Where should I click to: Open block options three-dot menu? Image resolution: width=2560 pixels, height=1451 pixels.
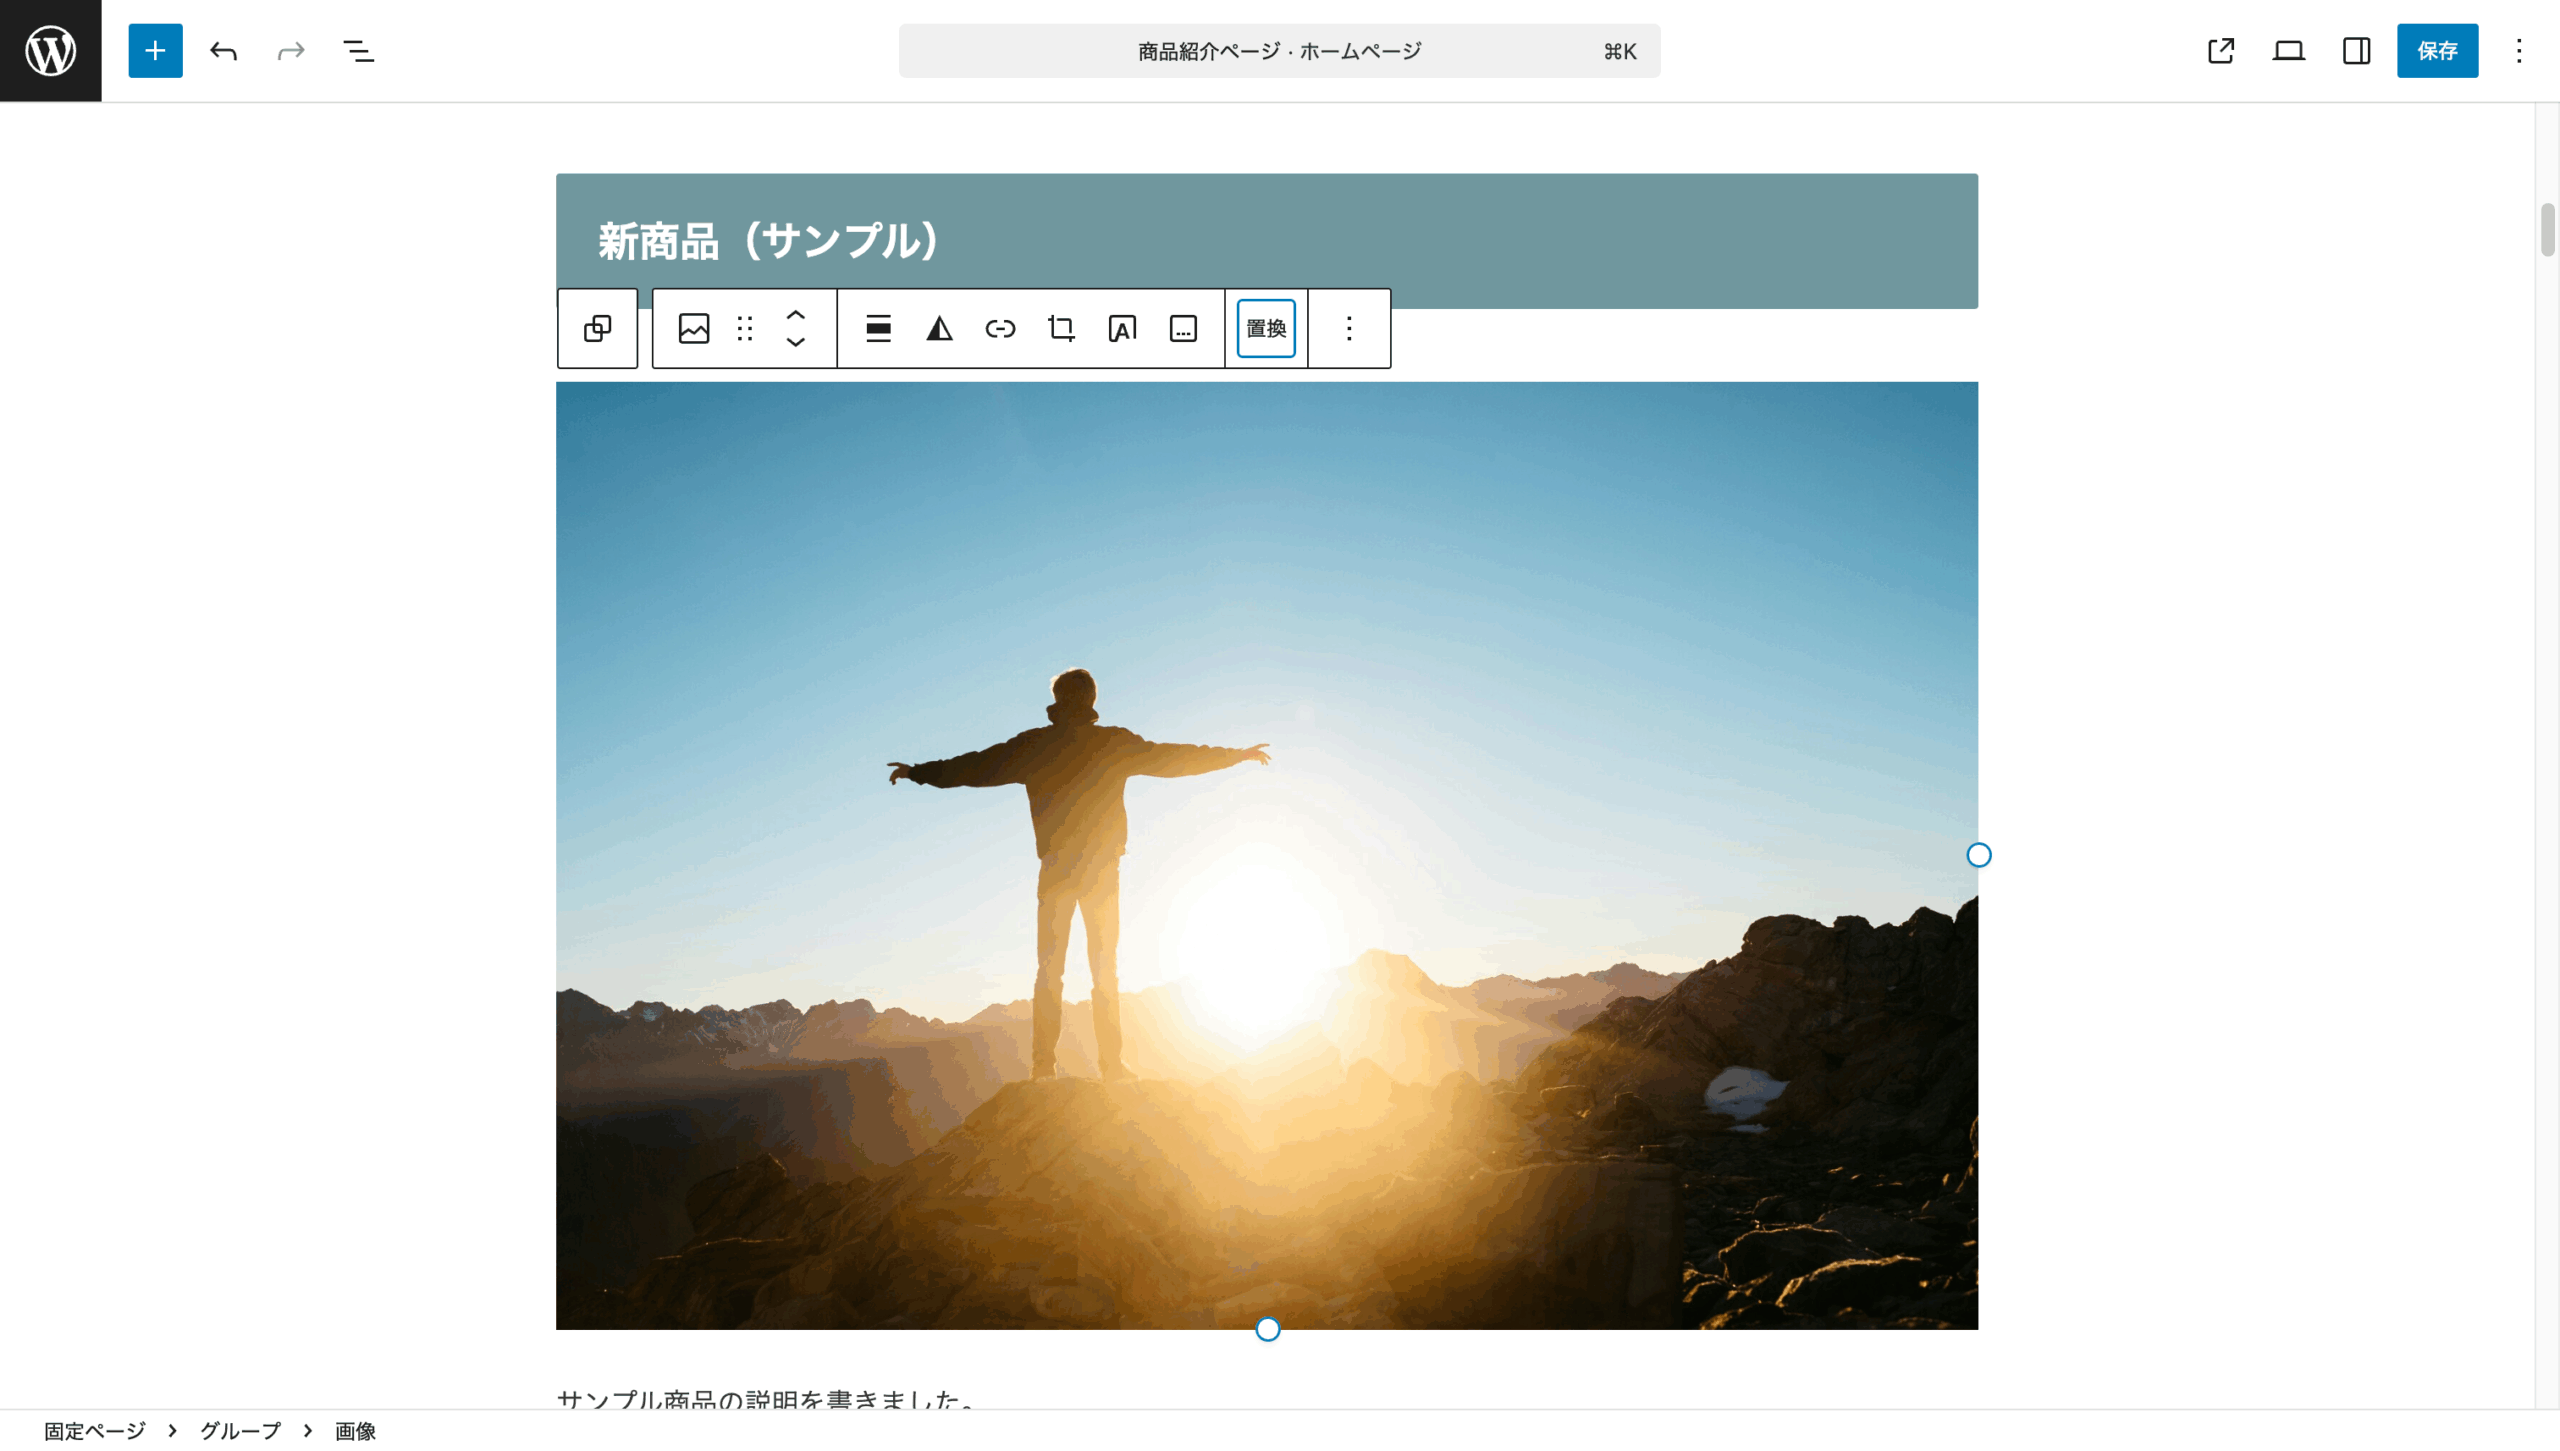1348,328
